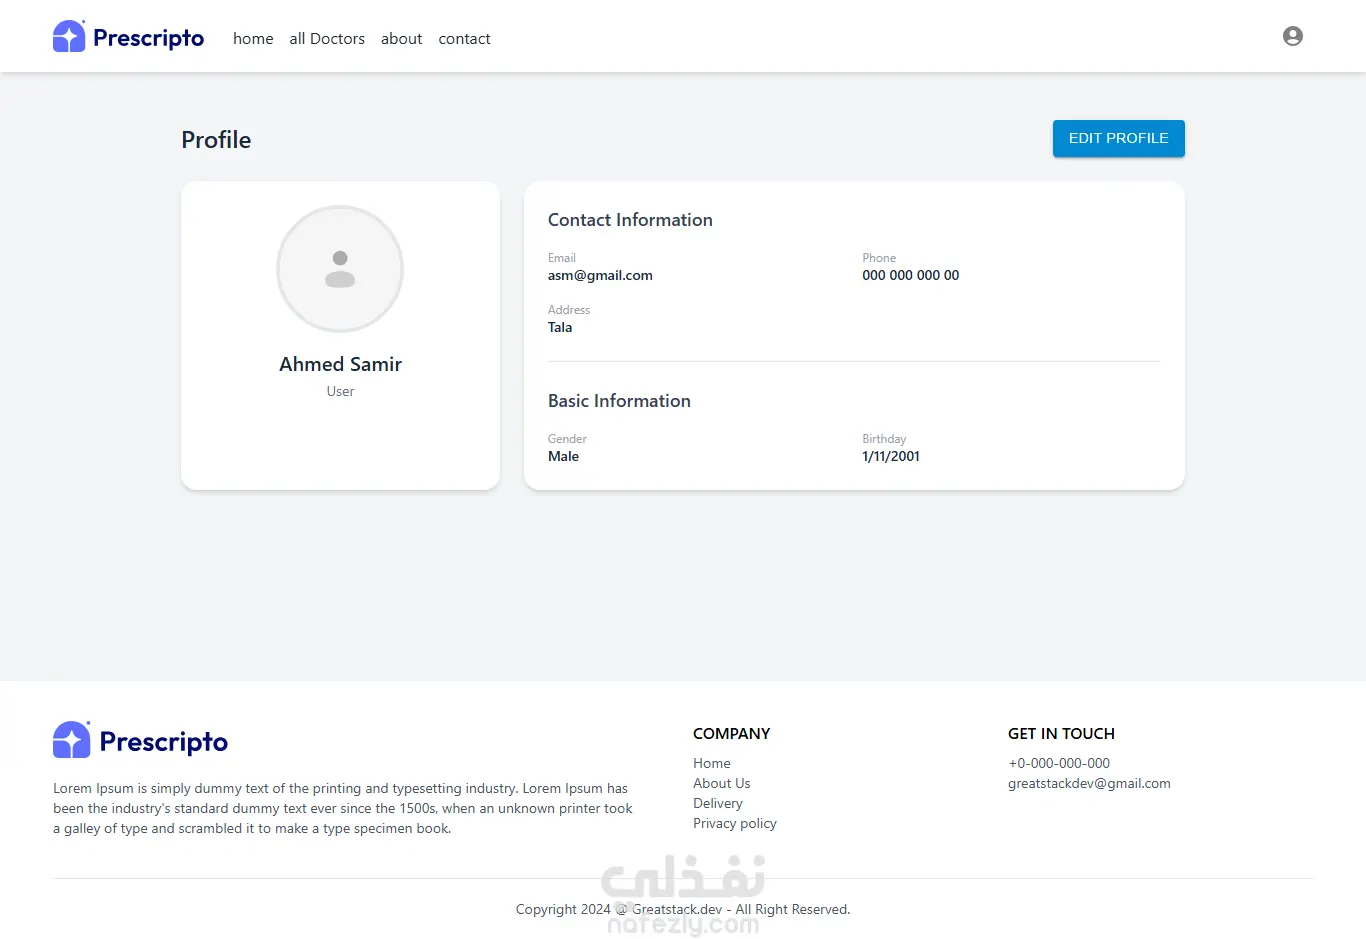This screenshot has height=939, width=1366.
Task: Click the phone value 000 000 000 00
Action: point(911,275)
